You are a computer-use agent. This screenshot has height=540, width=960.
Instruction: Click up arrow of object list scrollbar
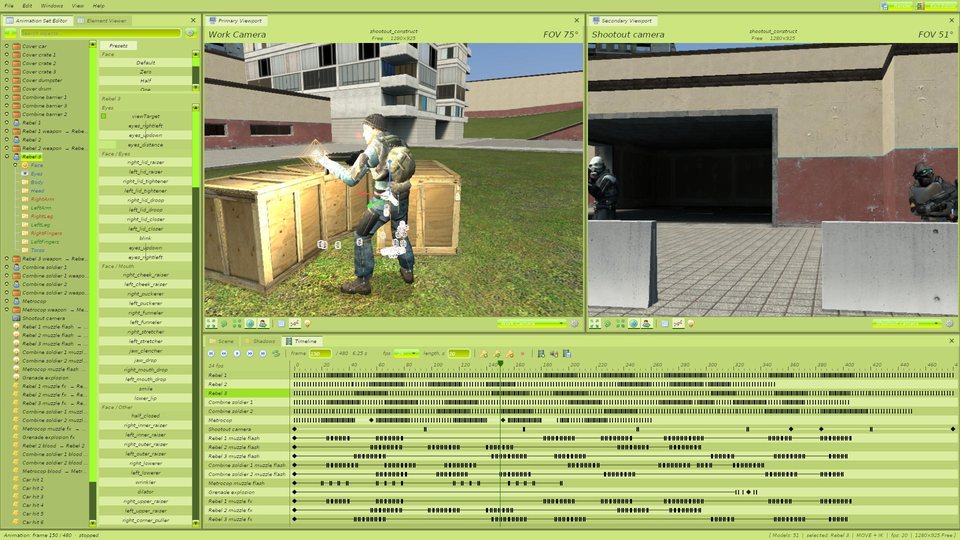pyautogui.click(x=92, y=44)
